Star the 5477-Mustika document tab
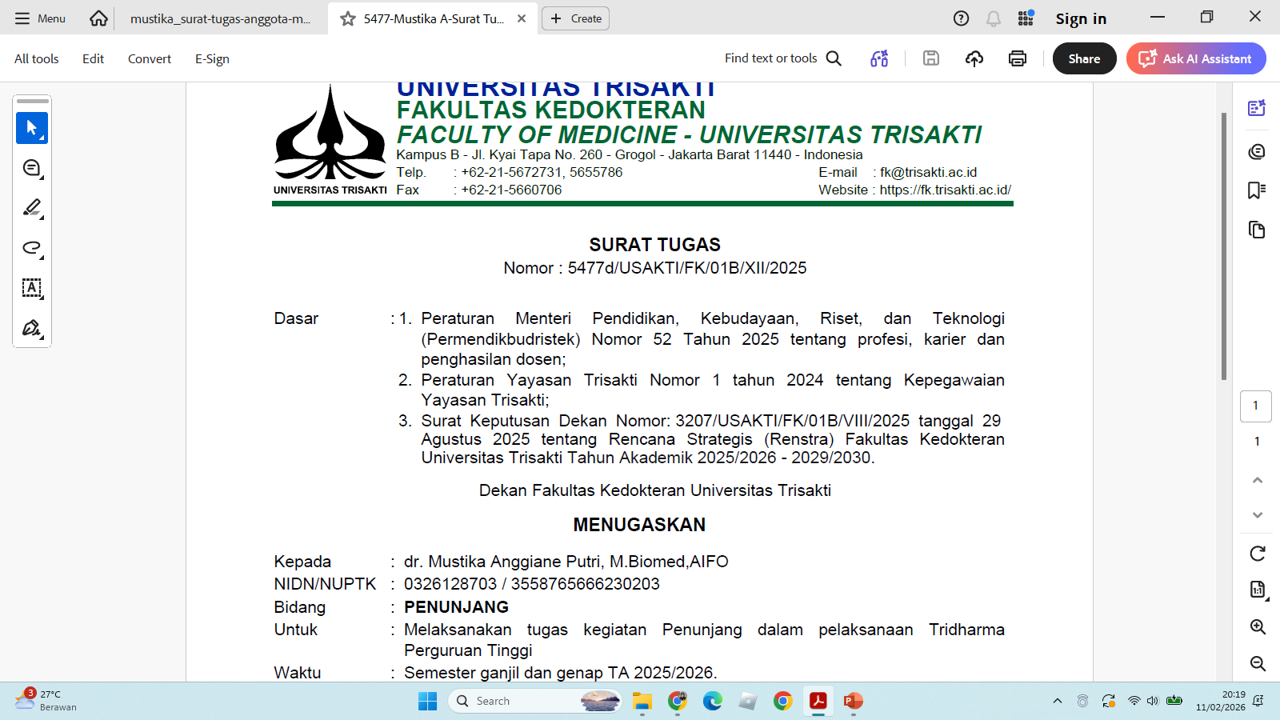Screen dimensions: 1280x720 (x=348, y=19)
